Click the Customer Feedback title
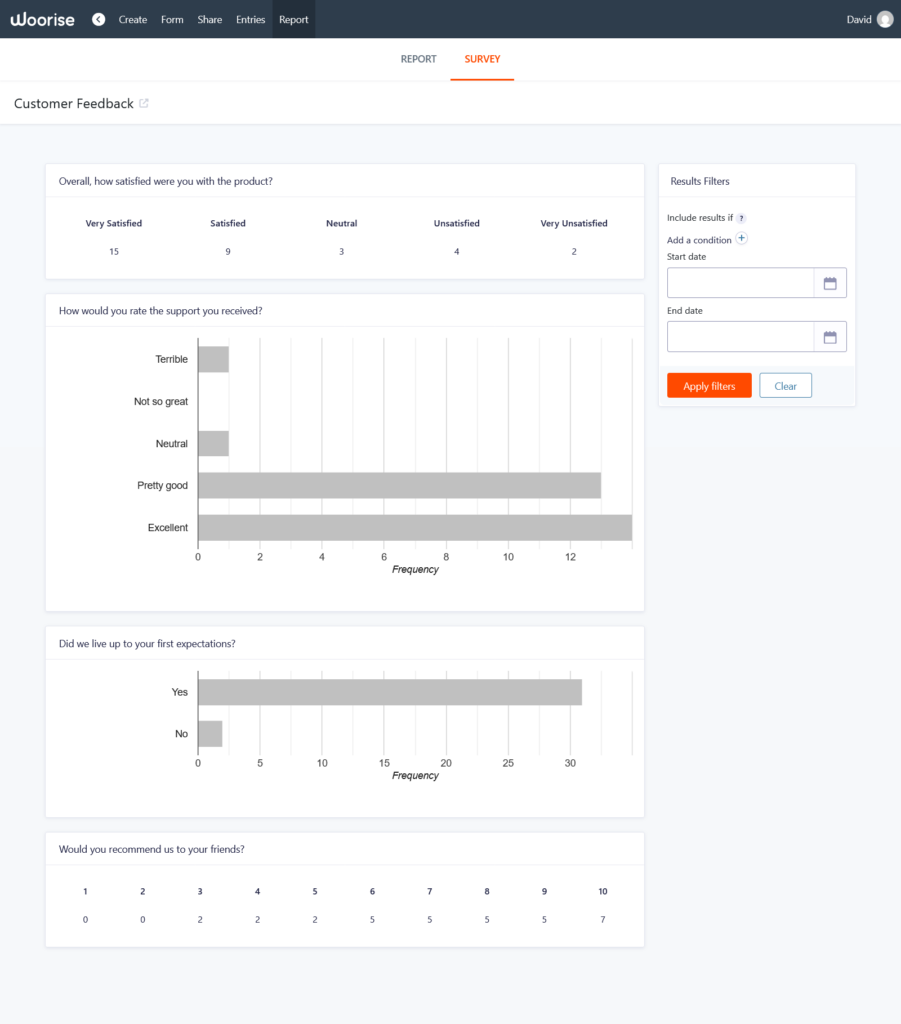901x1024 pixels. (x=73, y=102)
